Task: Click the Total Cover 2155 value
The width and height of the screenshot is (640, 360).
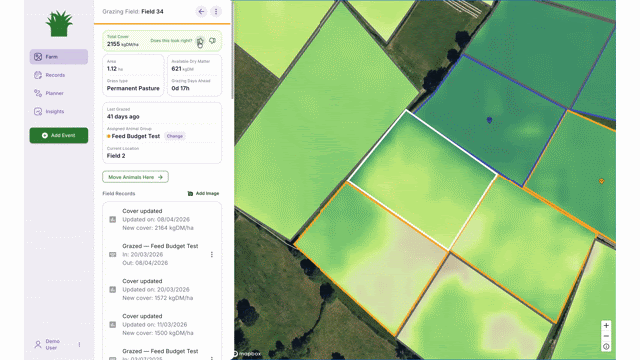Action: tap(122, 44)
